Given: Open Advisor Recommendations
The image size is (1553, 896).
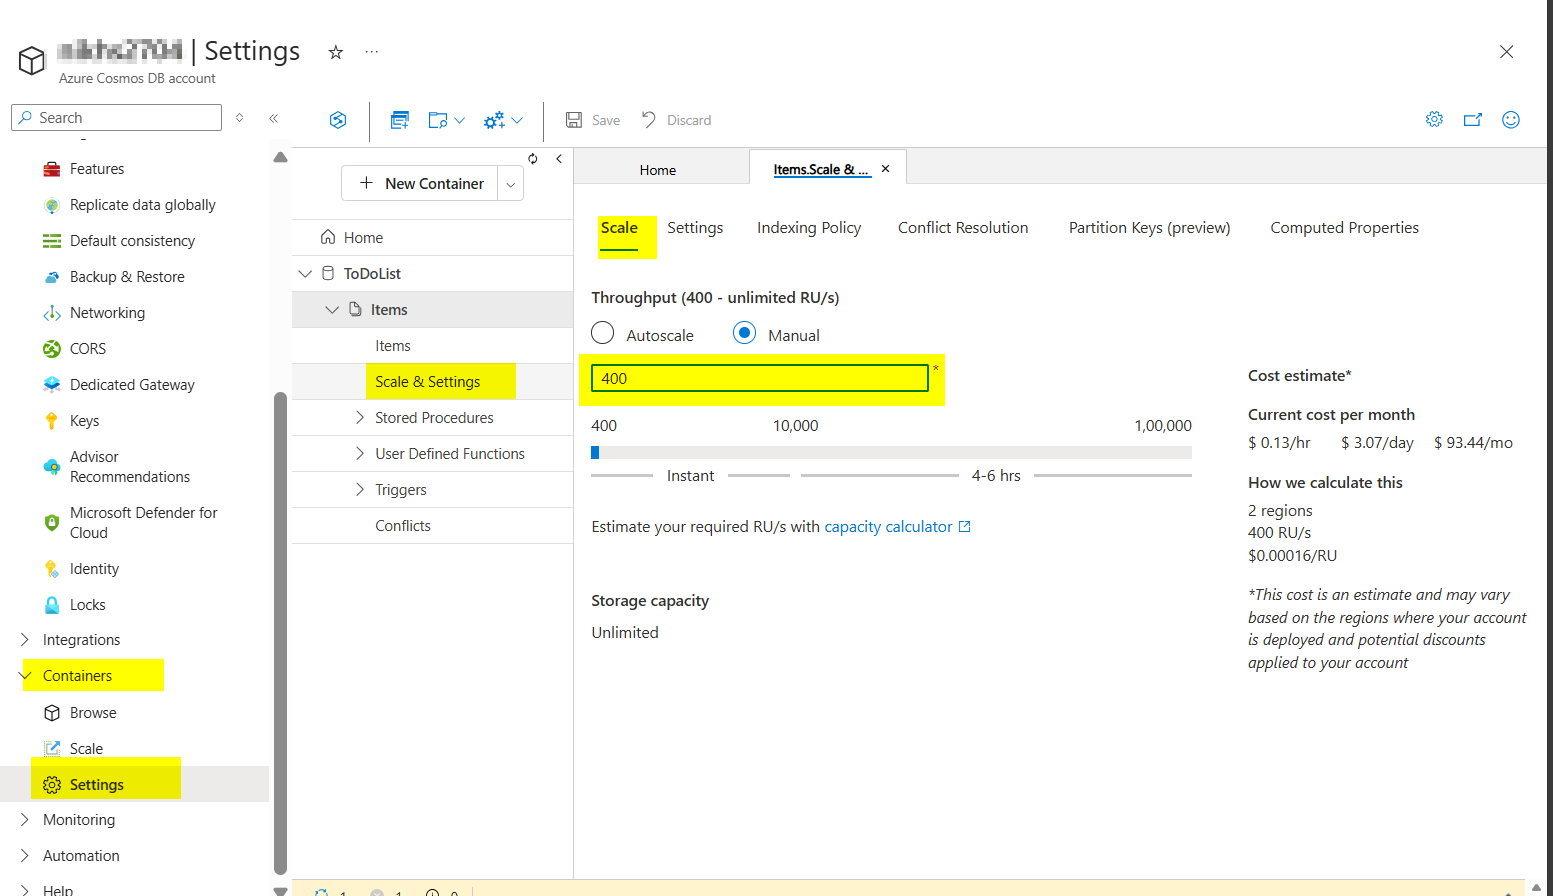Looking at the screenshot, I should coord(129,467).
